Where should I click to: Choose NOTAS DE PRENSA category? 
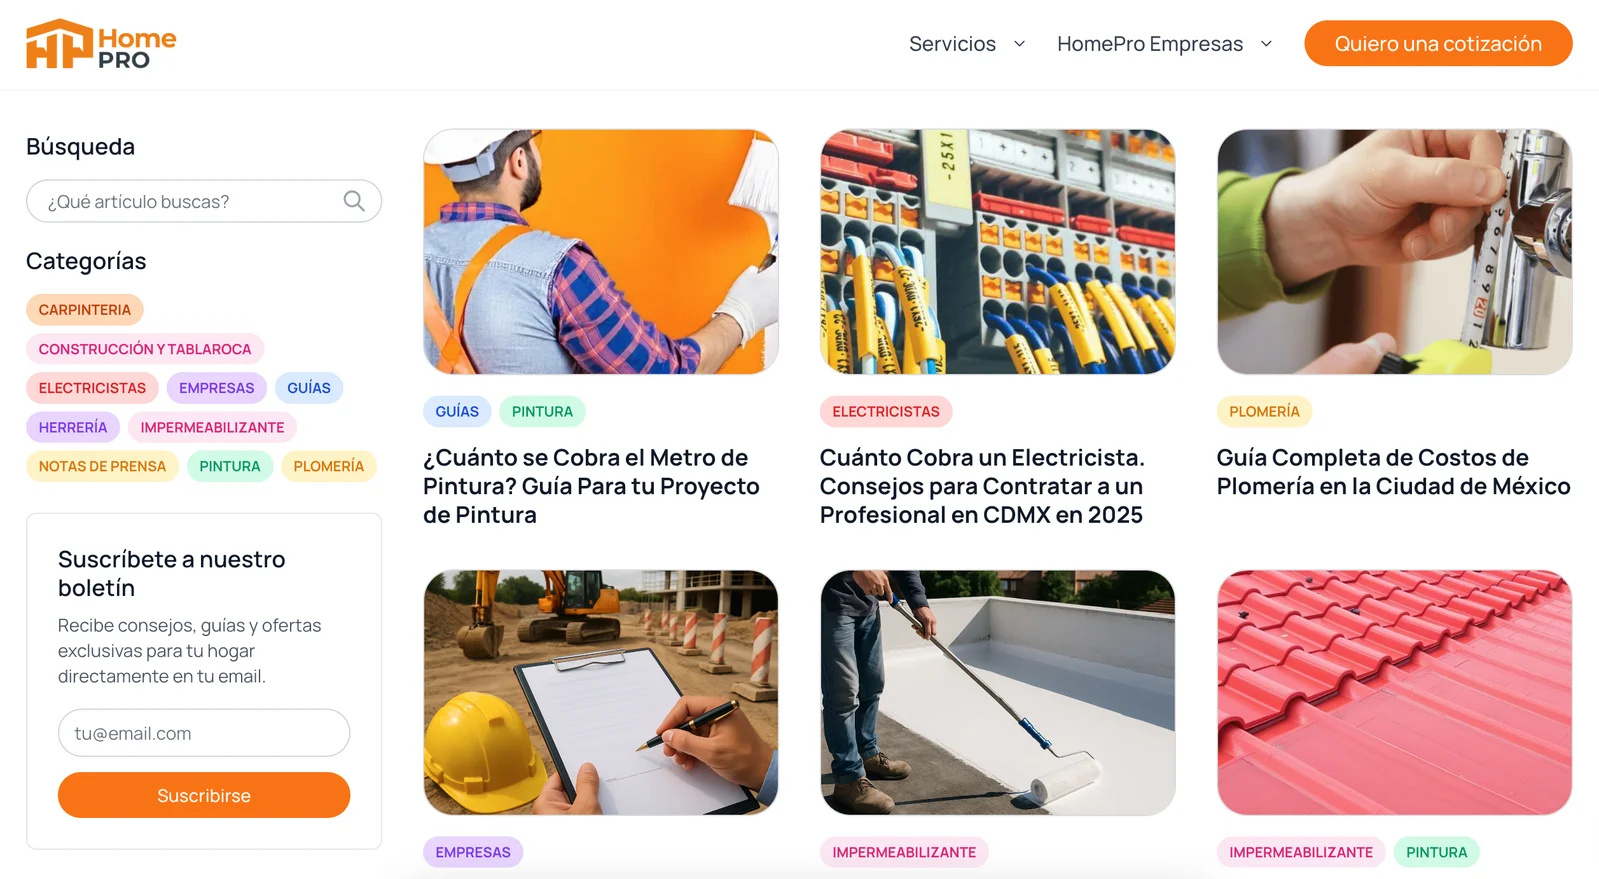[102, 466]
